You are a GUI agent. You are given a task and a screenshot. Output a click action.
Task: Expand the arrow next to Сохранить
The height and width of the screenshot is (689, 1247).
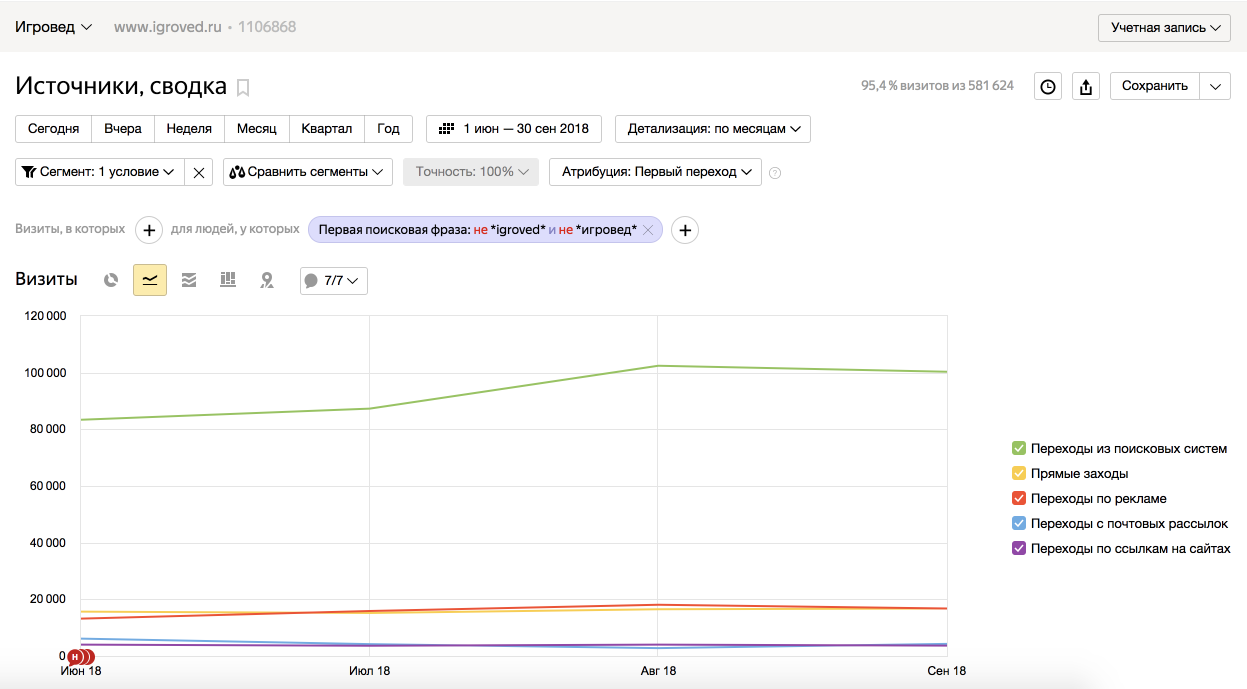click(x=1215, y=86)
